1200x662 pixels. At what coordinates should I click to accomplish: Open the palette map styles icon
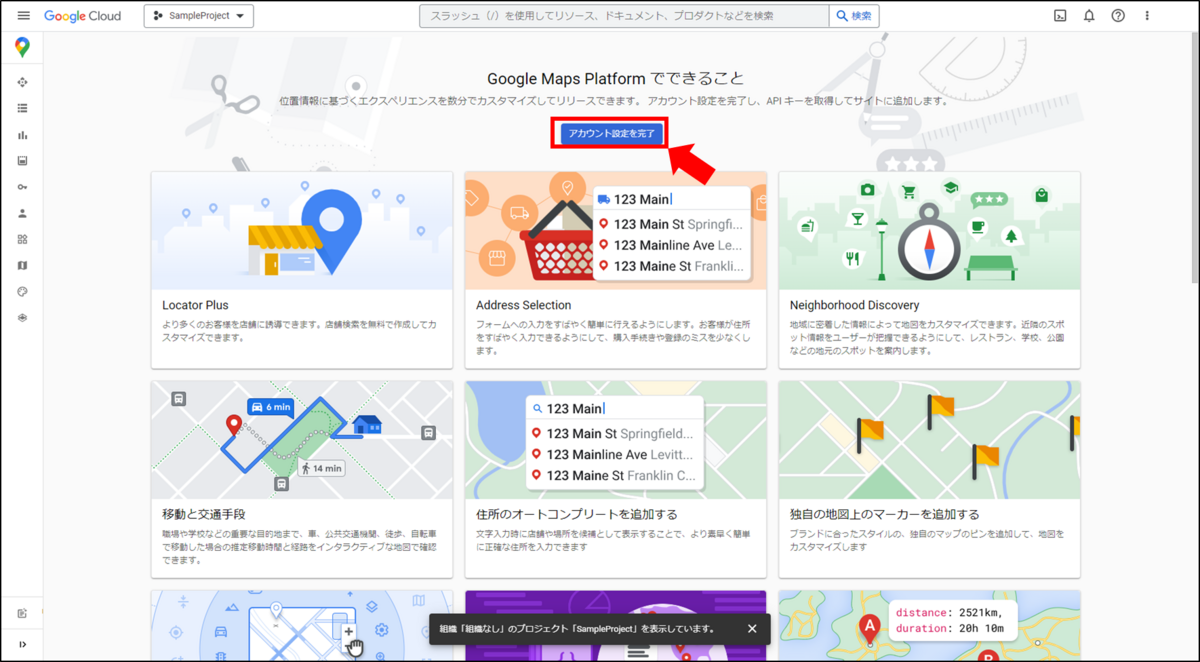(22, 291)
